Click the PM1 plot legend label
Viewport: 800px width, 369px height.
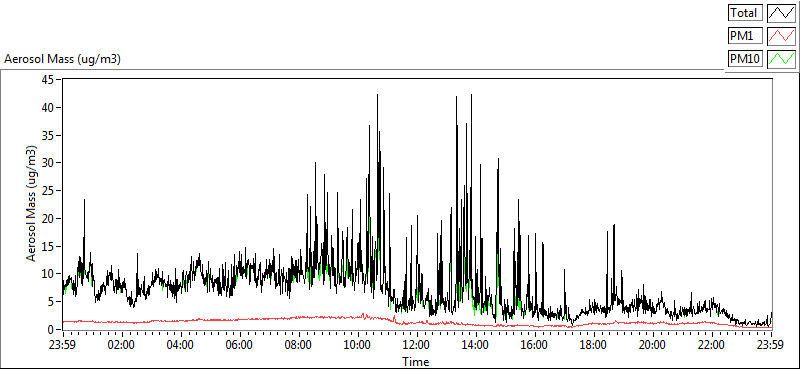coord(745,36)
